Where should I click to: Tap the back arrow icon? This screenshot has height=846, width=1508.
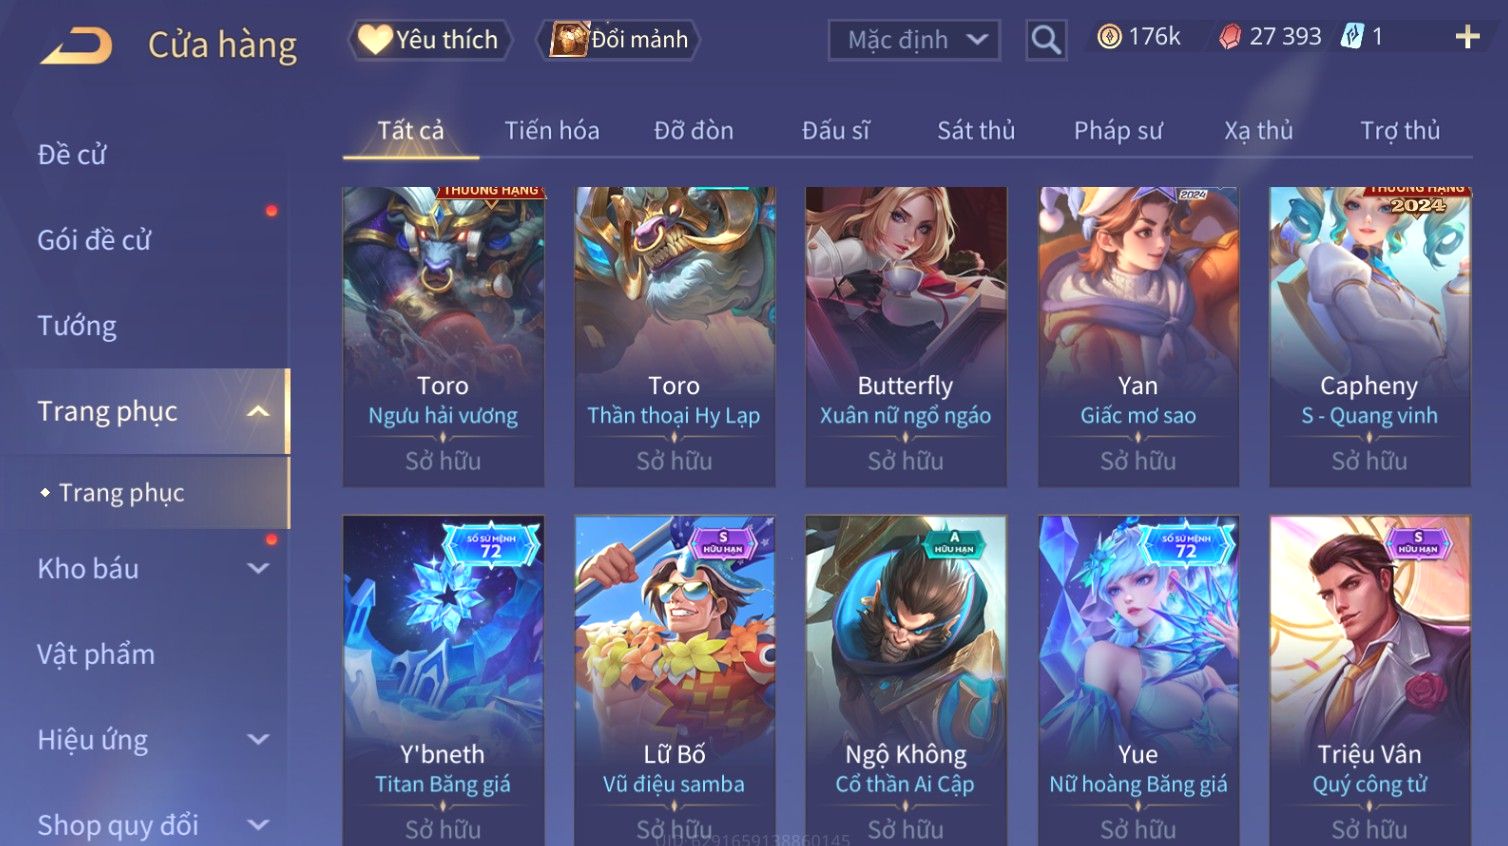pos(76,45)
